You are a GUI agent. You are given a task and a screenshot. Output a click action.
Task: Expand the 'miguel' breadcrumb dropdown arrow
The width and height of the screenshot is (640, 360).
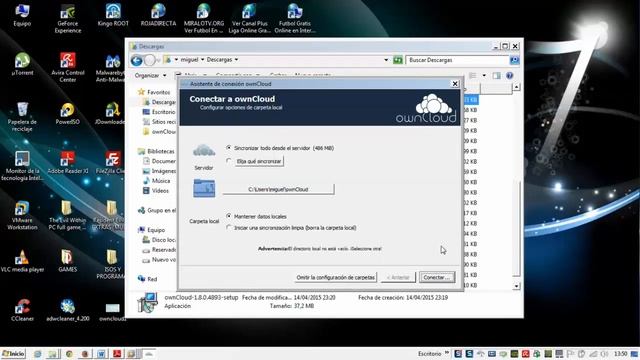tap(202, 60)
